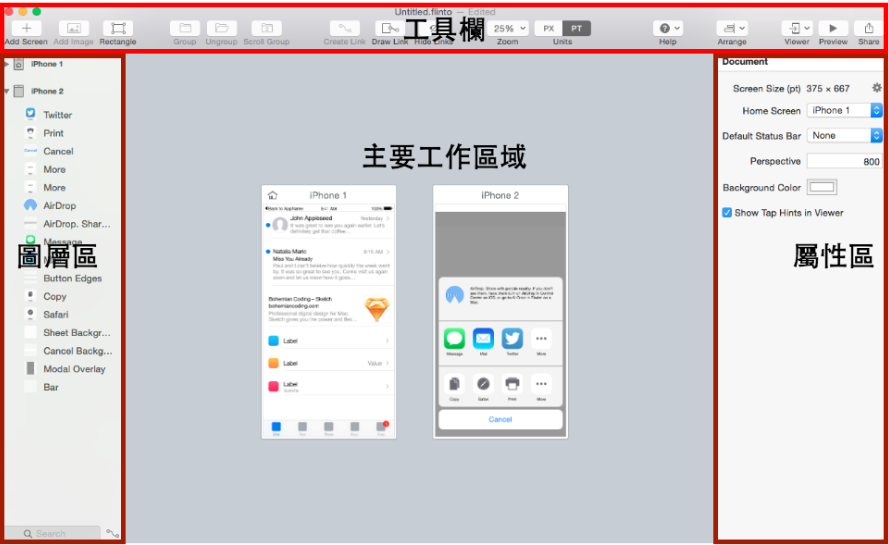Click the AirDrop icon in iPhone 2
This screenshot has width=888, height=545.
(x=454, y=295)
